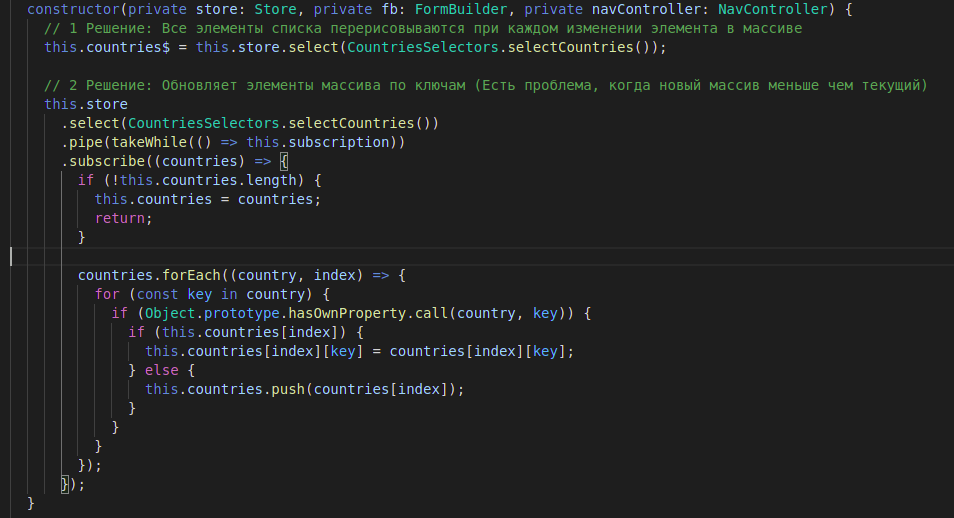
Task: Select the 'FormBuilder' type name
Action: 461,9
